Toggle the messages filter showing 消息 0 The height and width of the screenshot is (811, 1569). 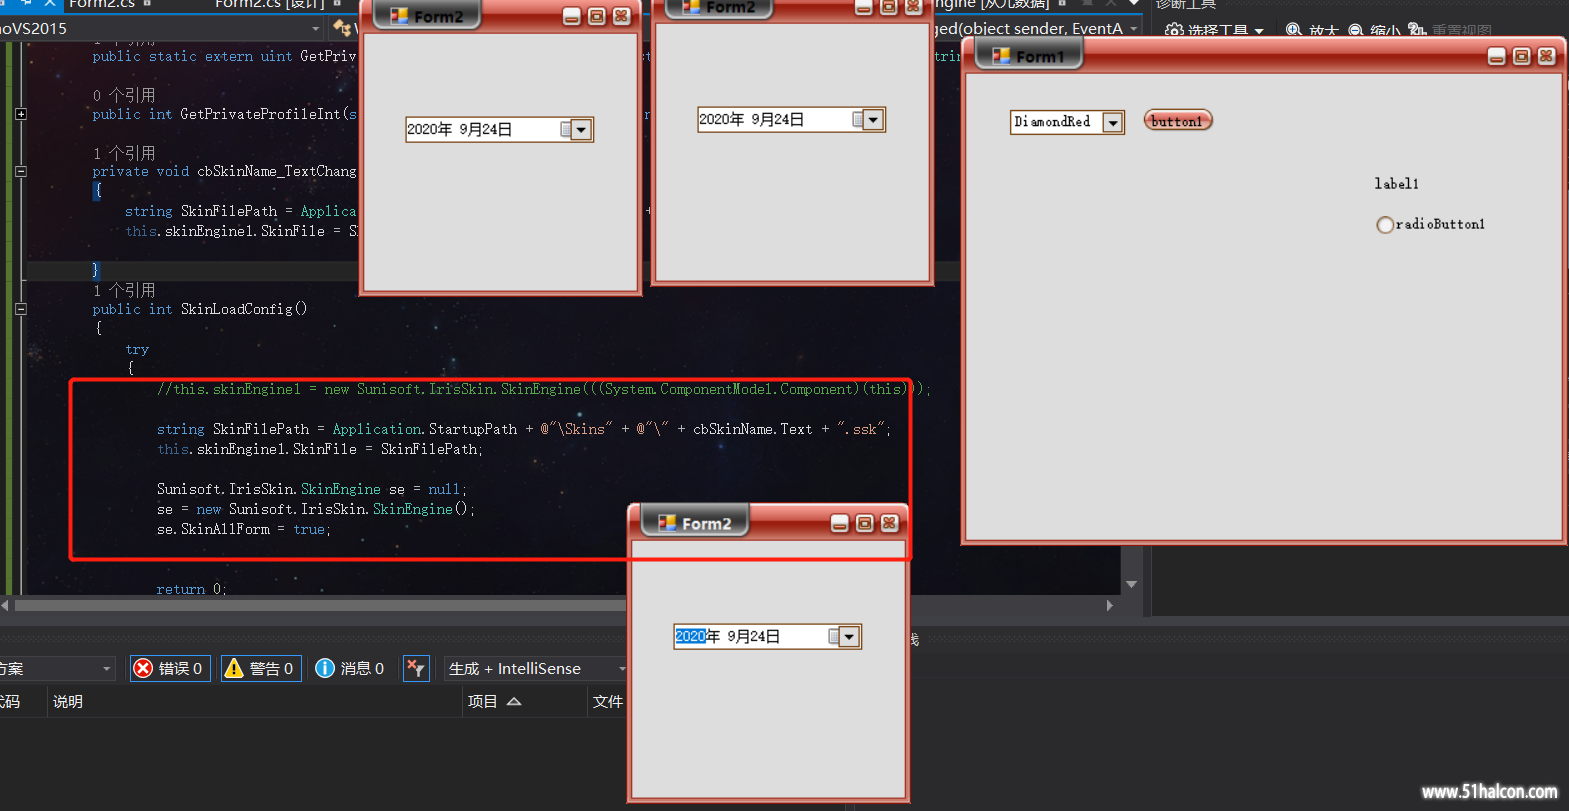350,668
